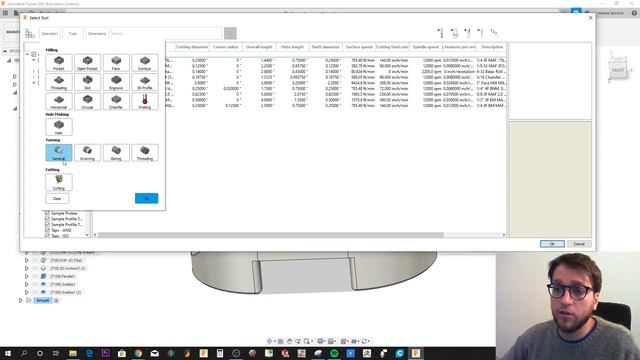Screen dimensions: 640x360
Task: Click the tool table horizontal scrollbar
Action: 270,235
